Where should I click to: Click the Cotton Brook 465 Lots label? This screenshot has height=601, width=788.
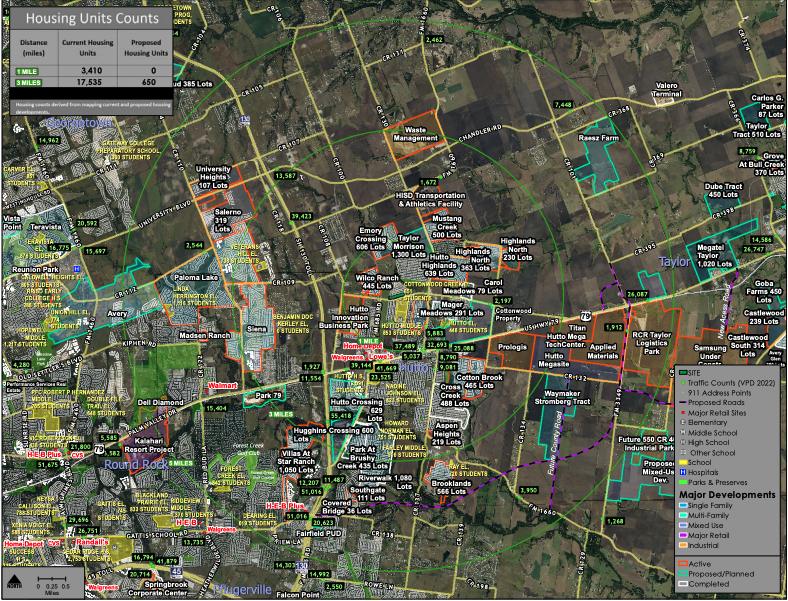click(x=479, y=381)
